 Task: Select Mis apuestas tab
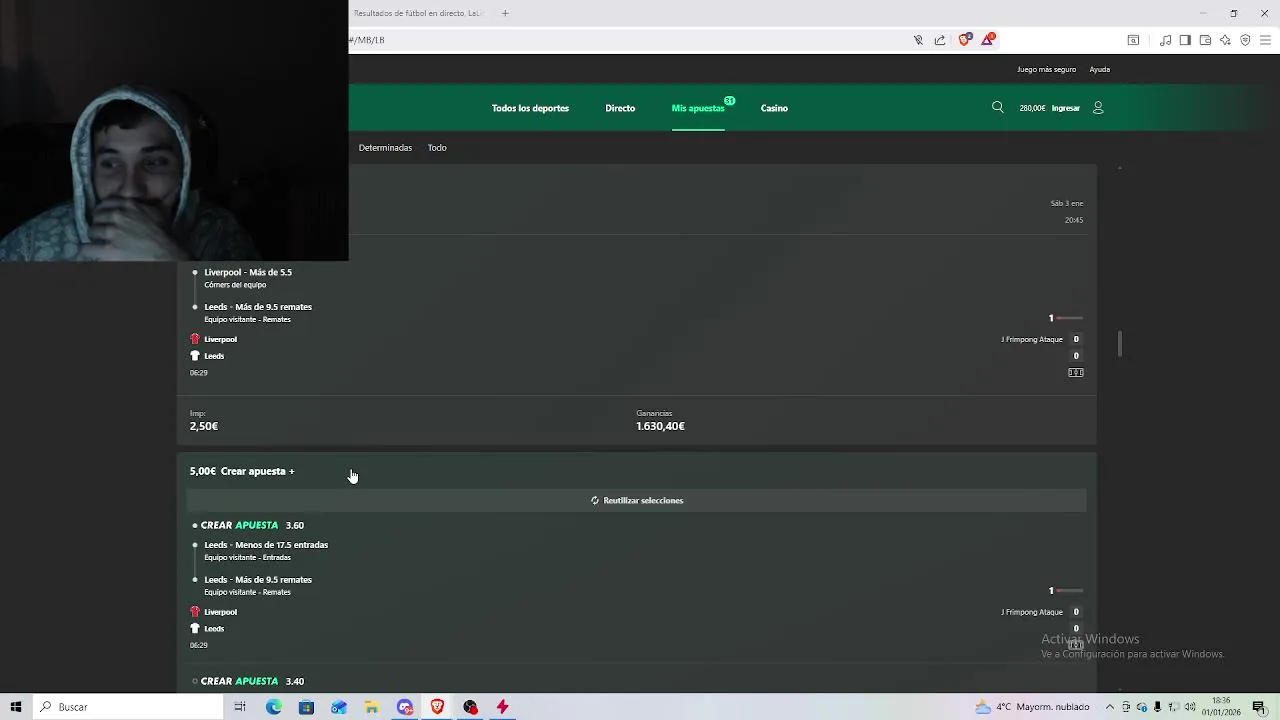pos(698,108)
